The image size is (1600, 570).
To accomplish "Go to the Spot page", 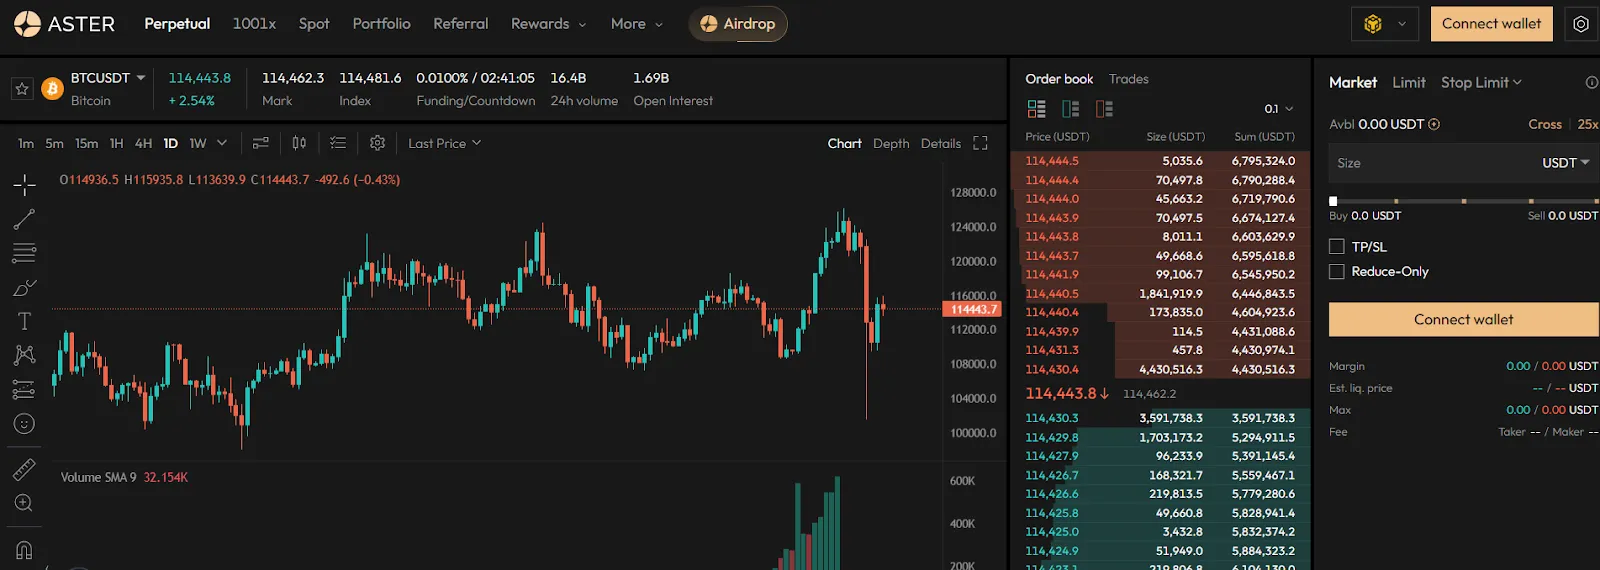I will click(x=314, y=24).
